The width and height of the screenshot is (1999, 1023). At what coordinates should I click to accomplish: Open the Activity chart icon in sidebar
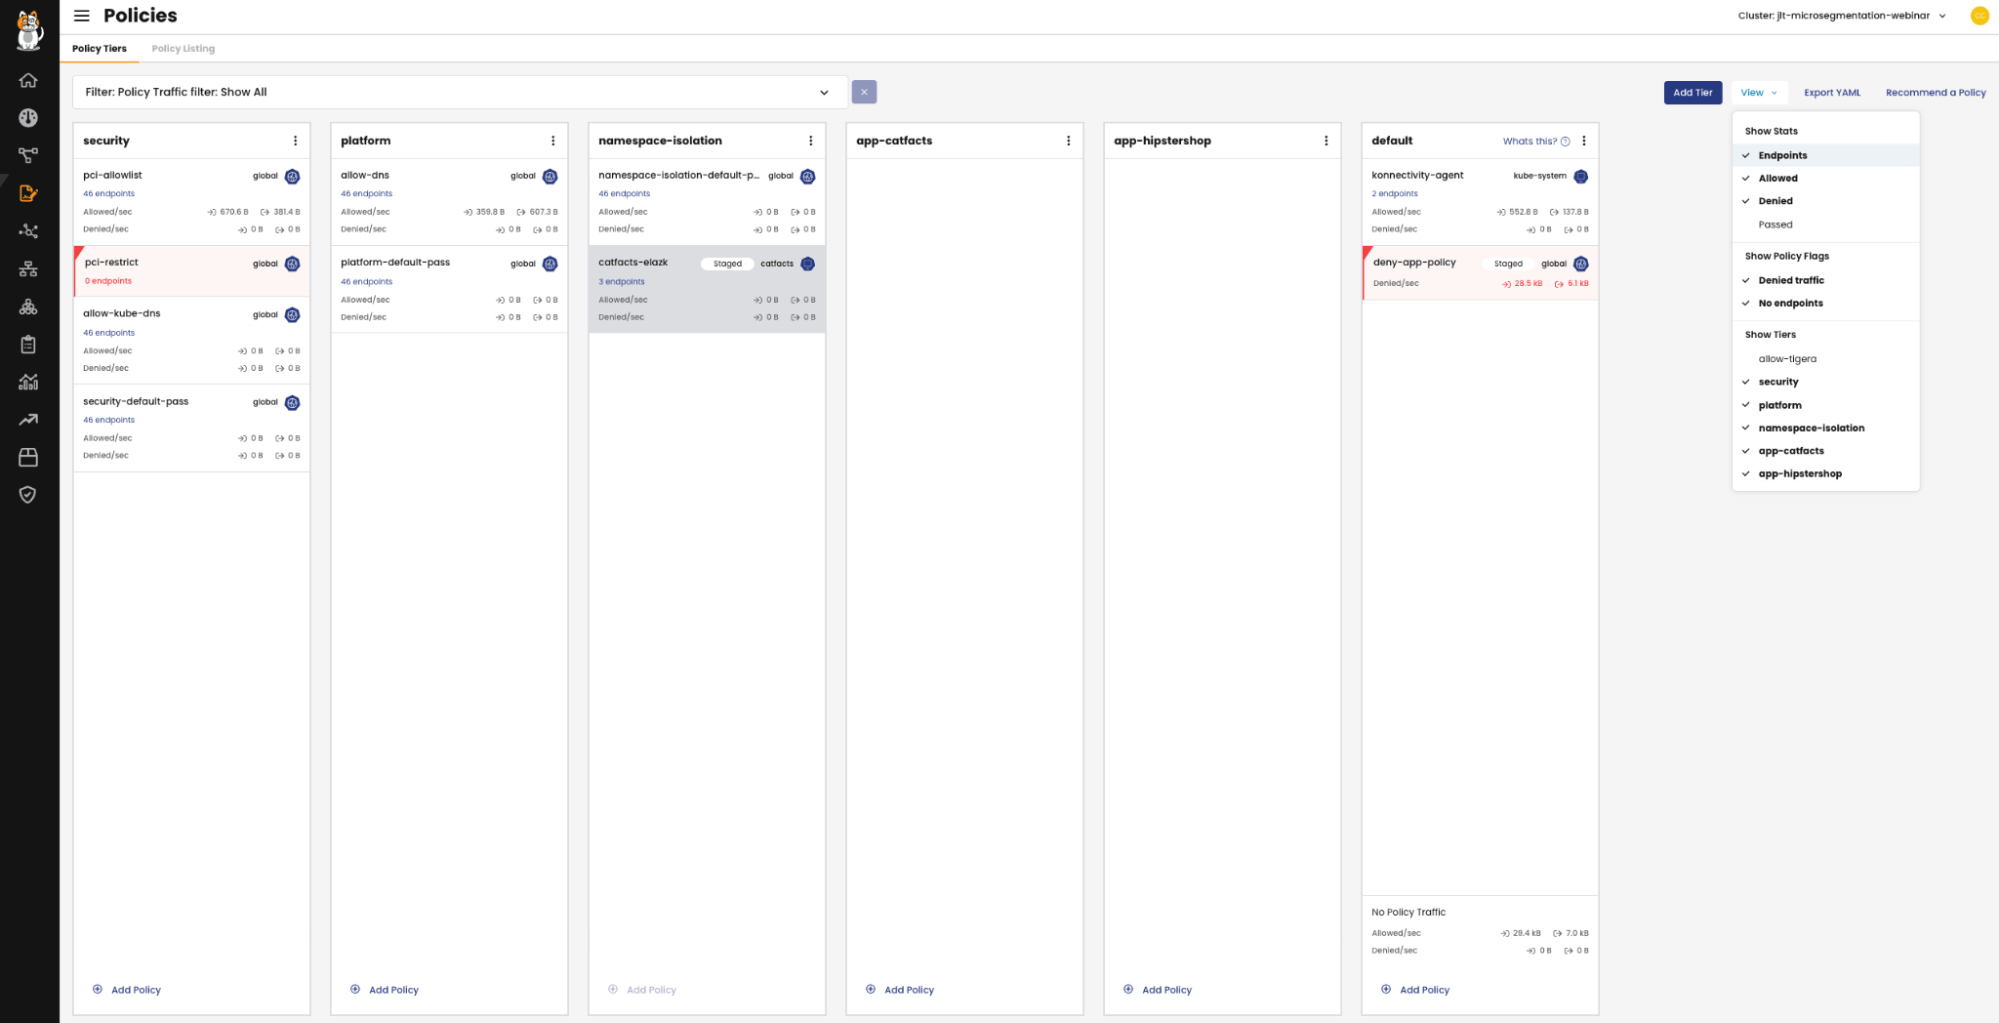[28, 382]
